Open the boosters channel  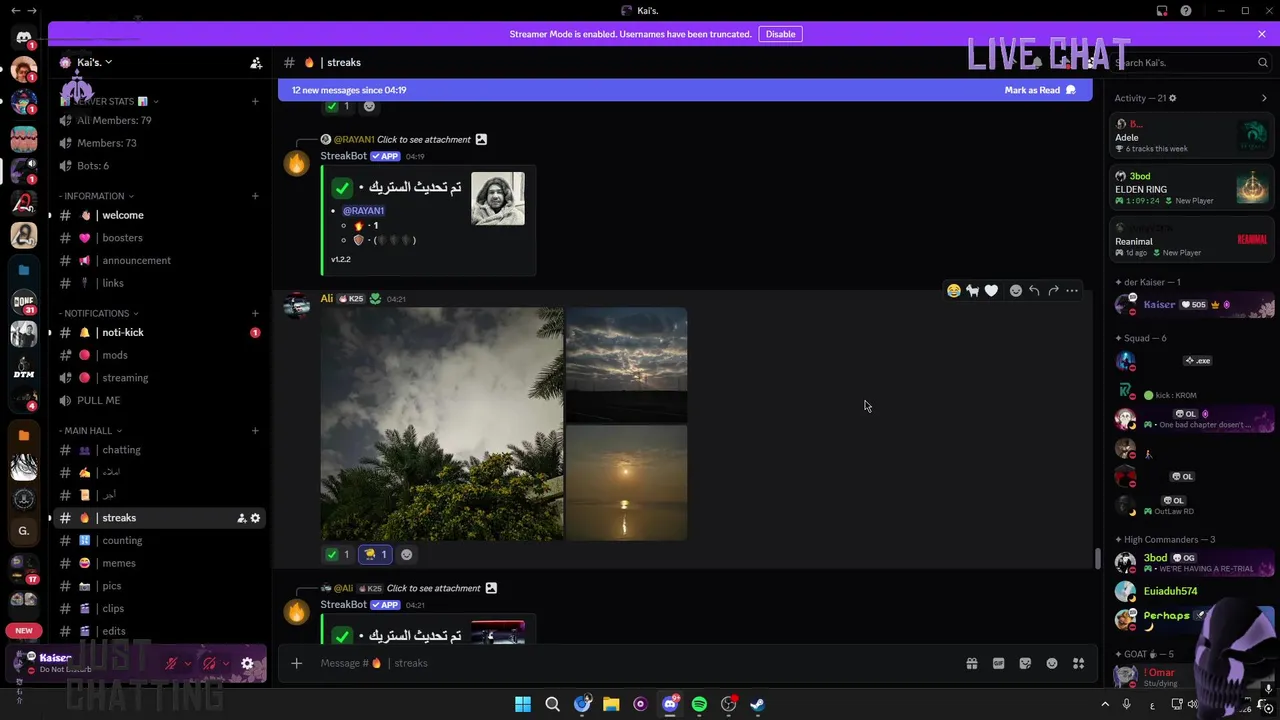(160, 238)
